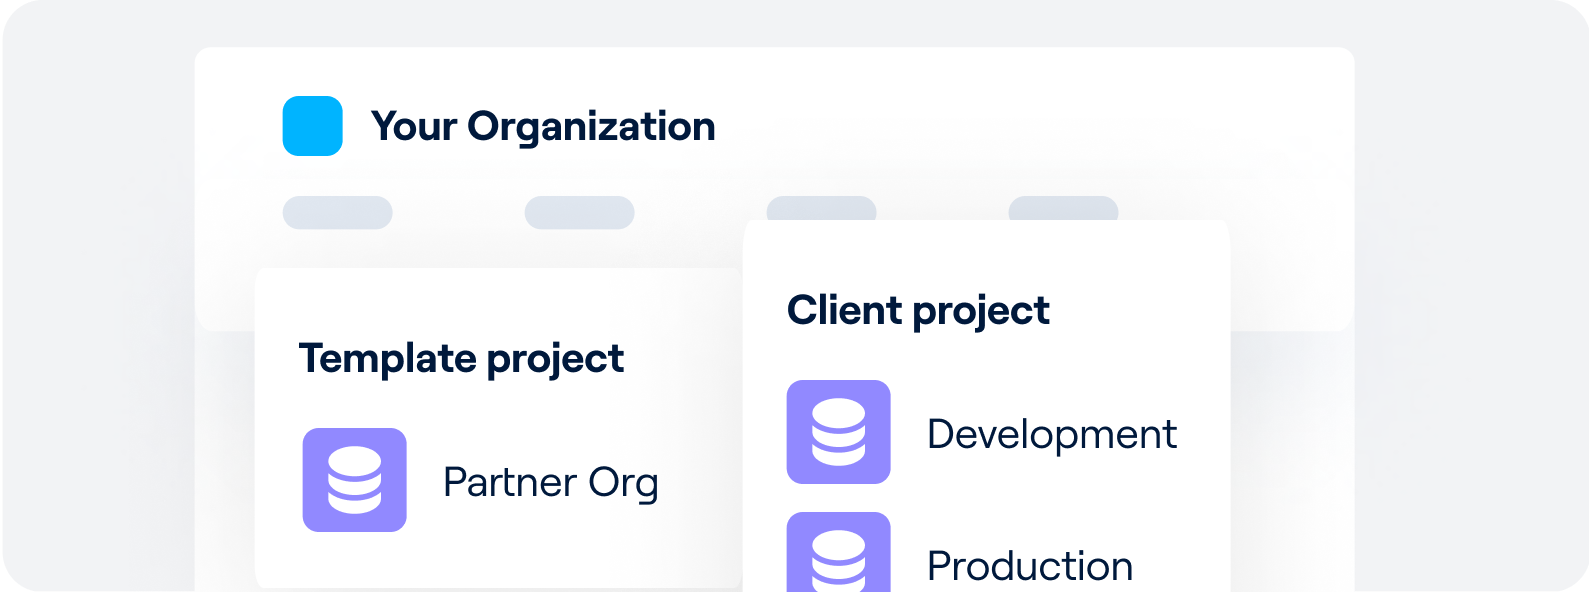The width and height of the screenshot is (1589, 592).
Task: Open the "Template project" heading
Action: point(461,359)
